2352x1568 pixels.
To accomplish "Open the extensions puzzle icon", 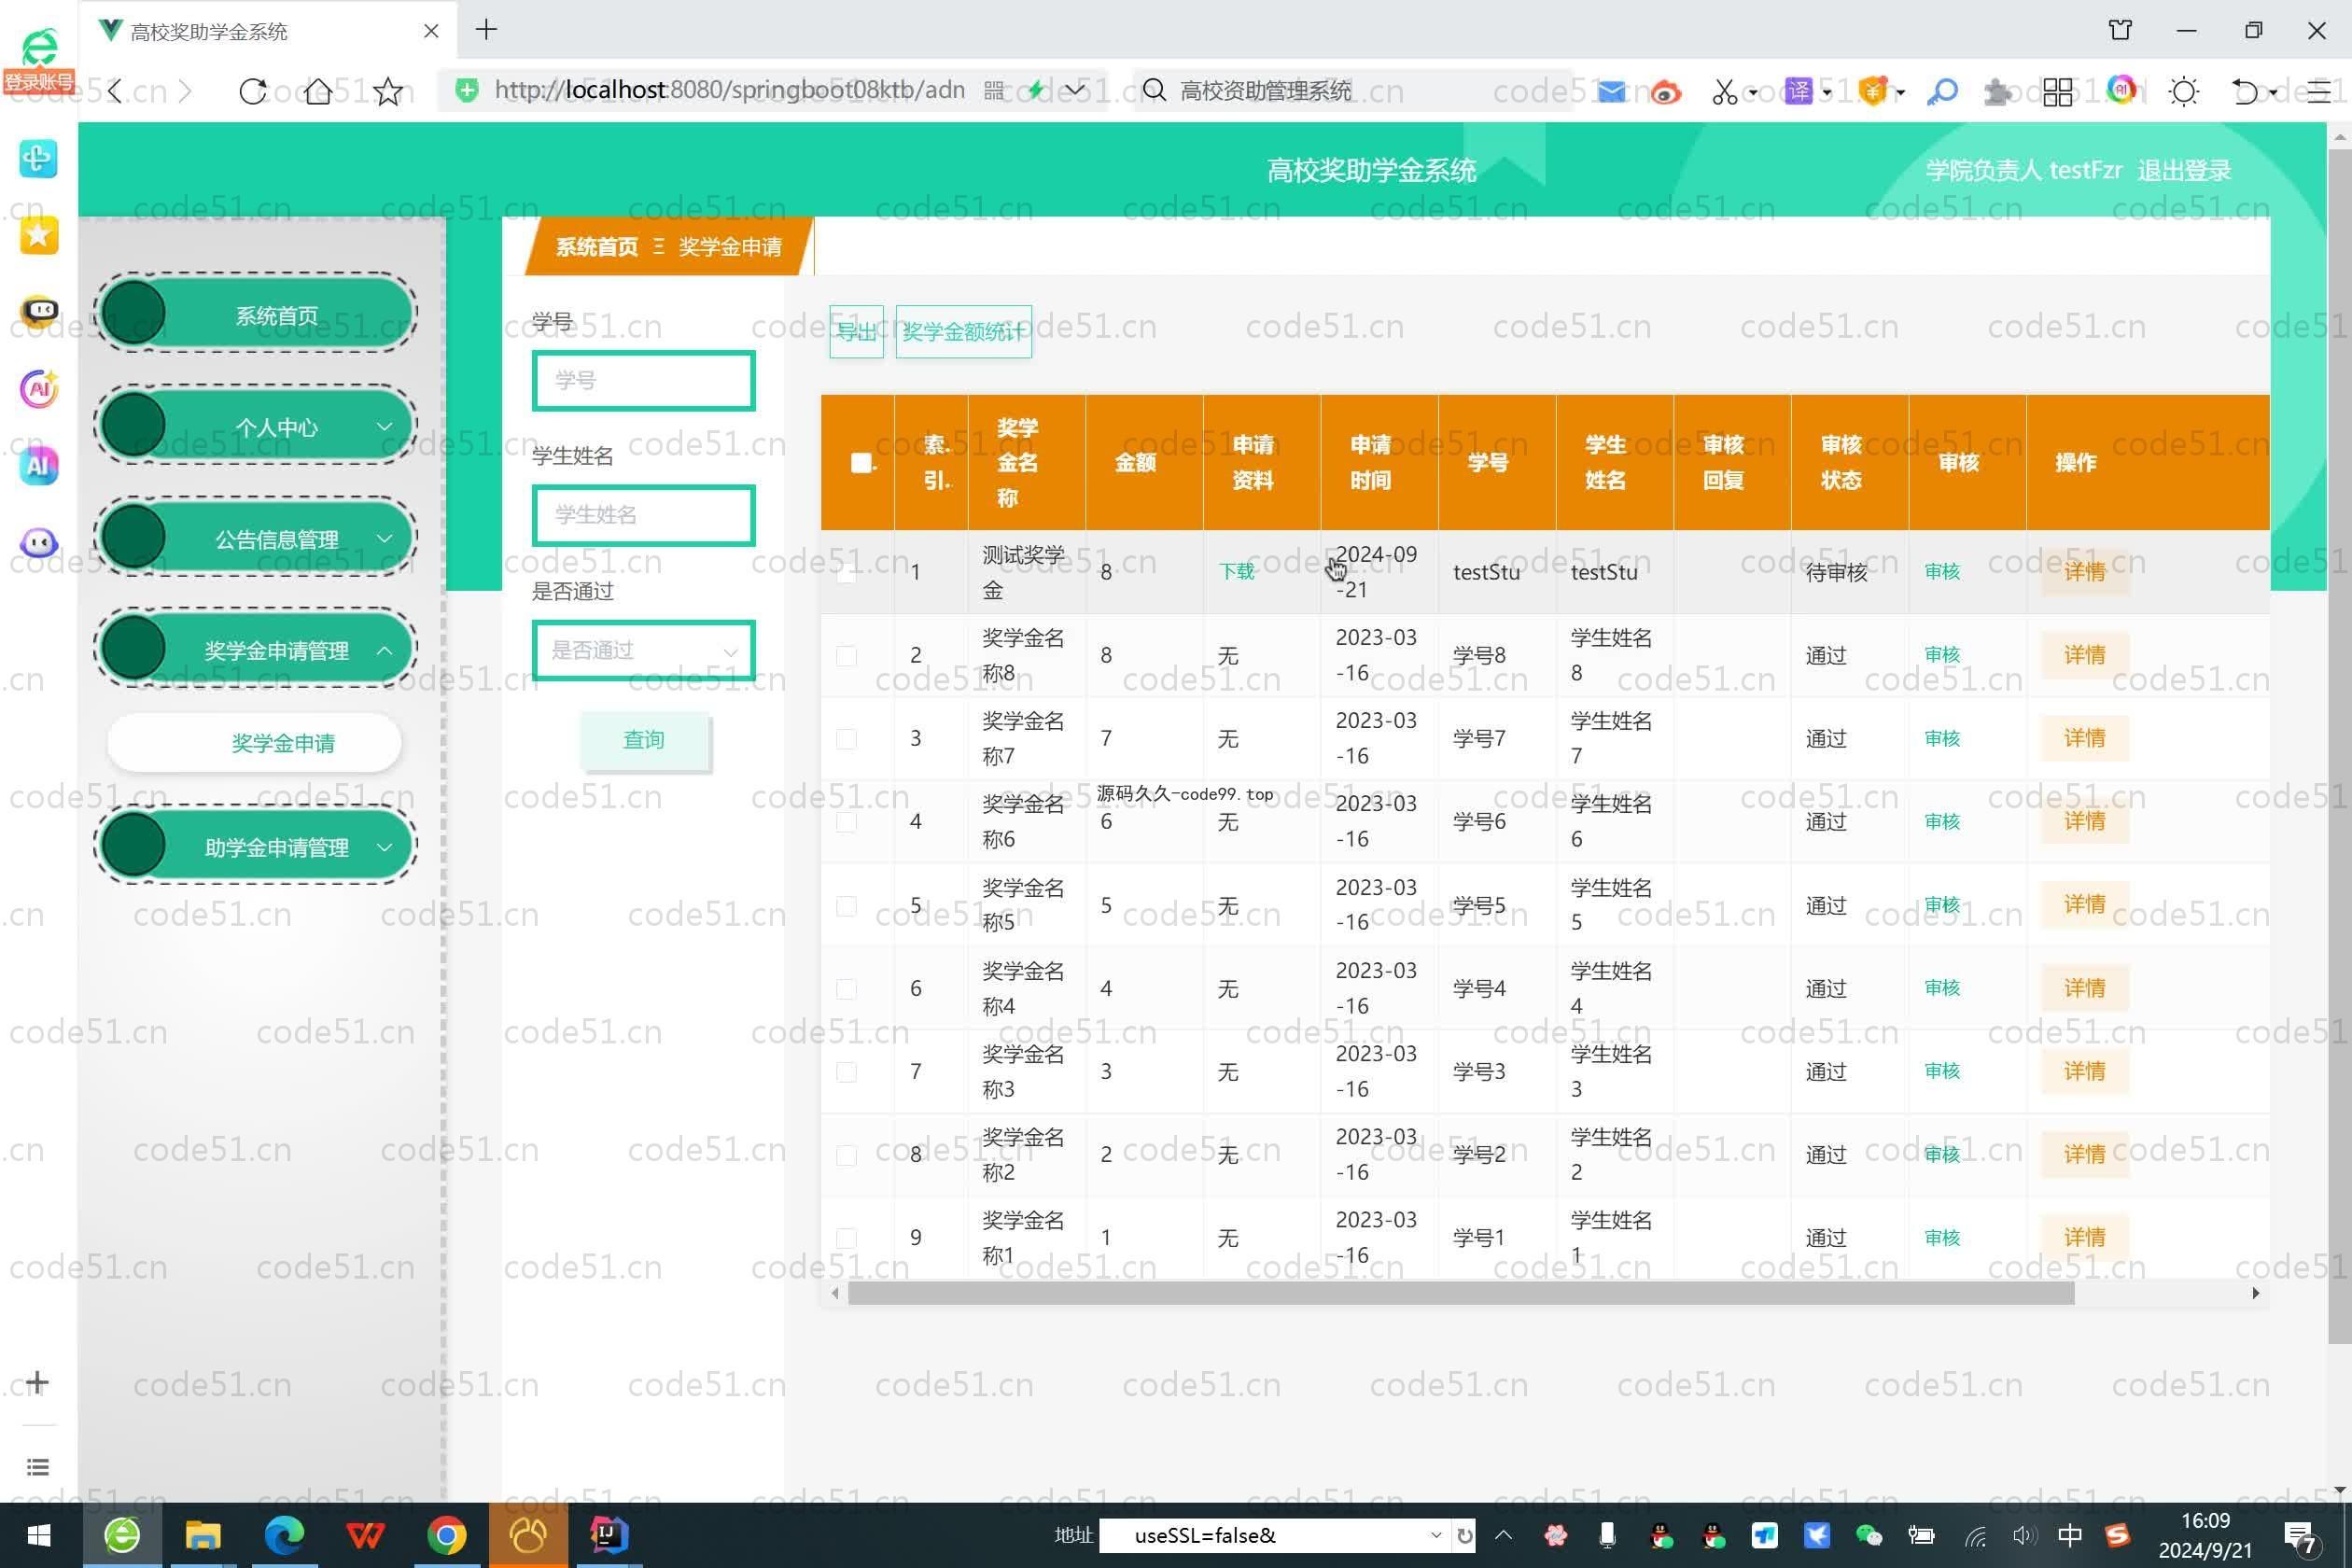I will coord(1997,92).
